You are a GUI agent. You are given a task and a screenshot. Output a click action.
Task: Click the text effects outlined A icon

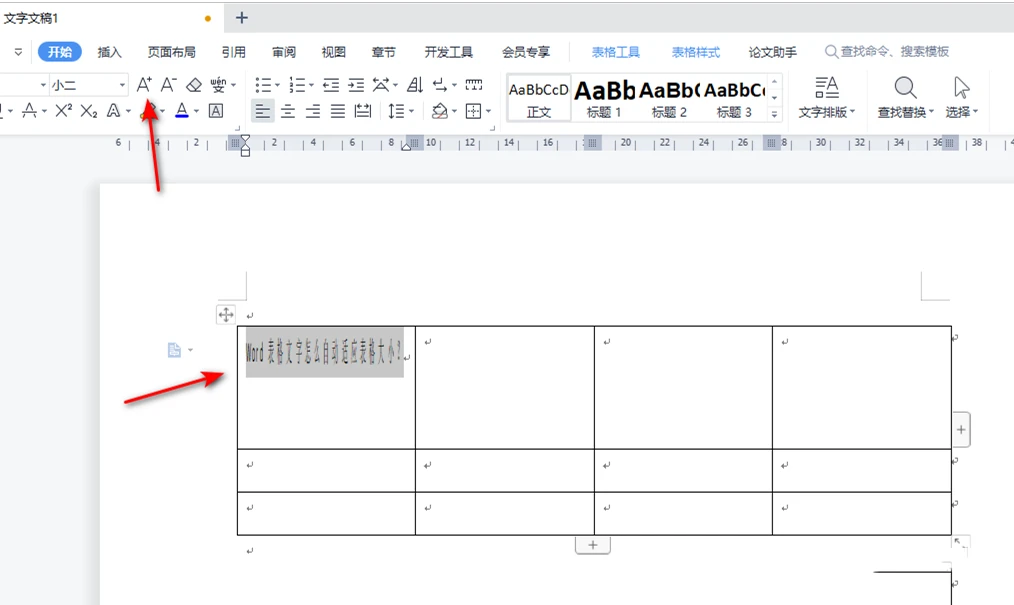[x=113, y=111]
